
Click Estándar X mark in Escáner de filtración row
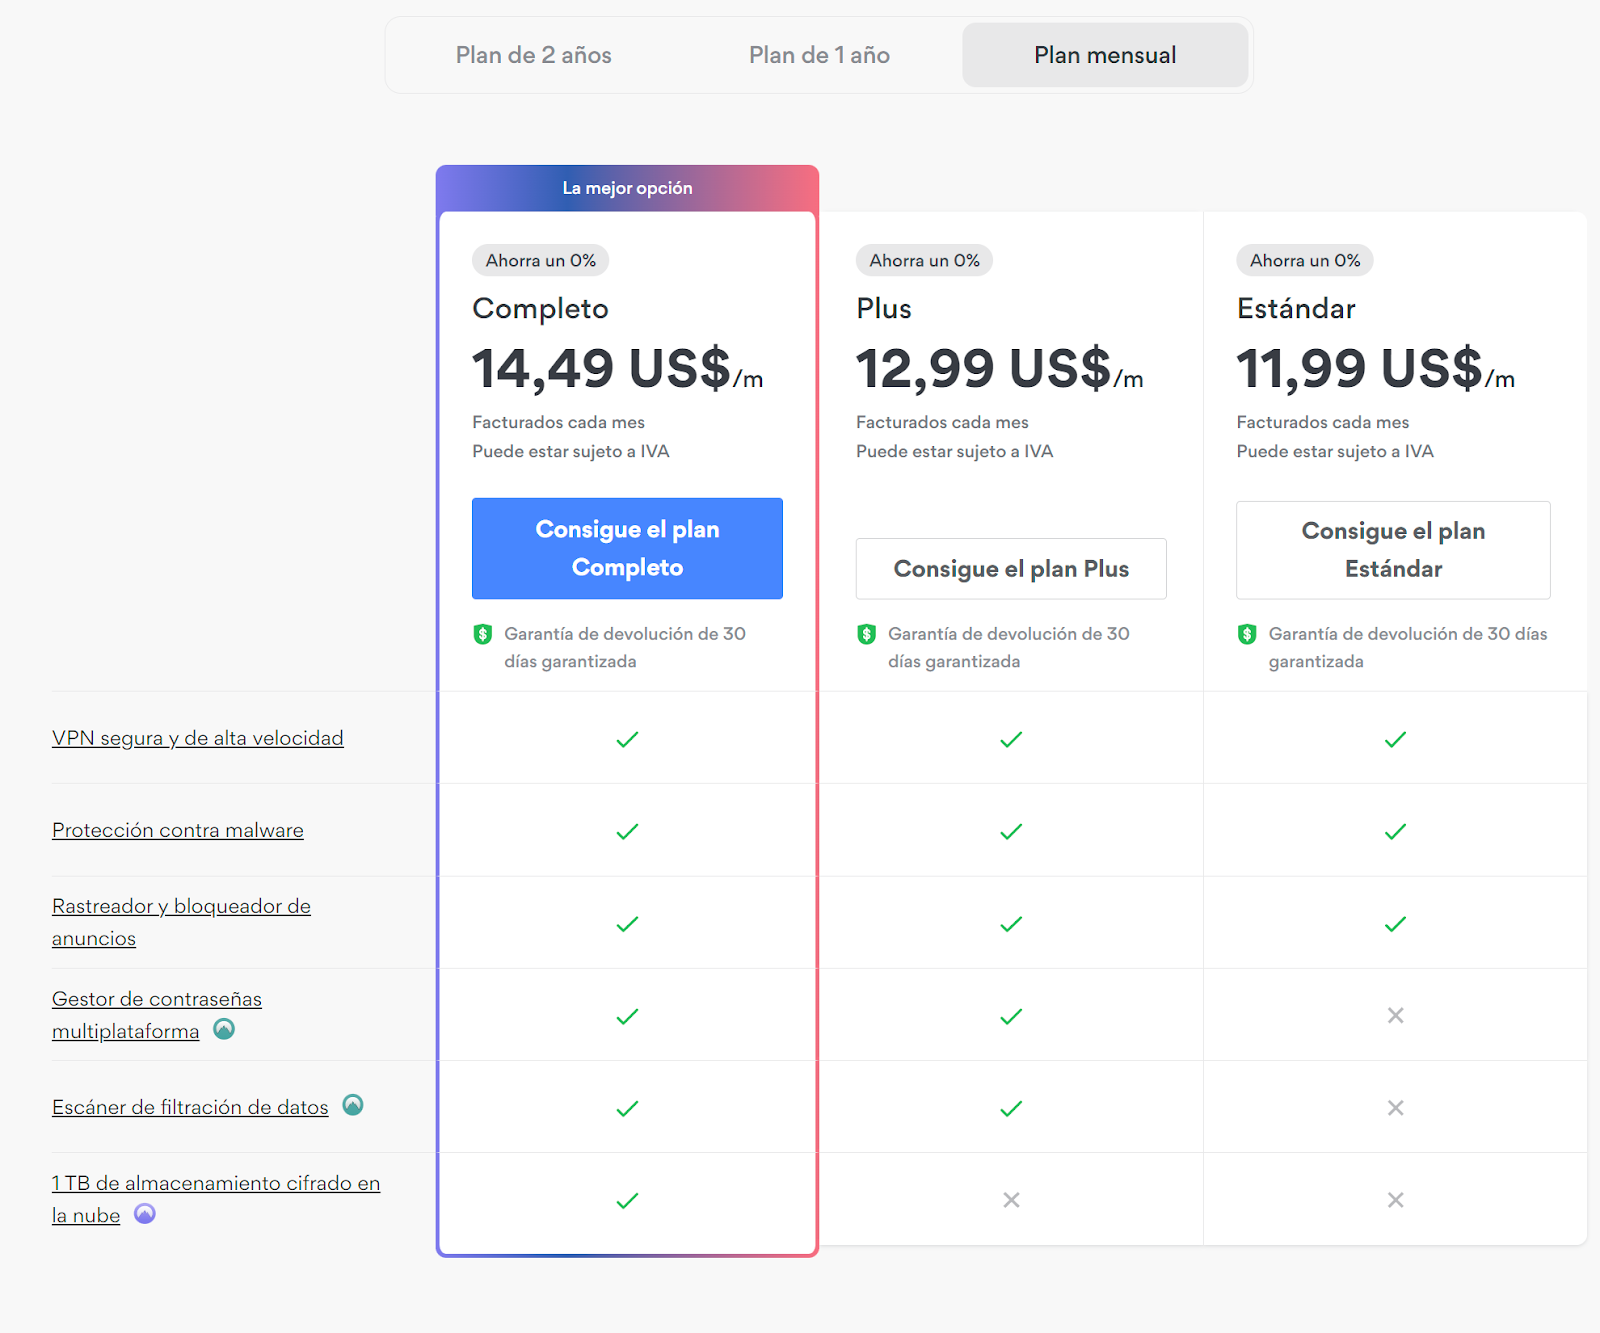click(x=1396, y=1108)
